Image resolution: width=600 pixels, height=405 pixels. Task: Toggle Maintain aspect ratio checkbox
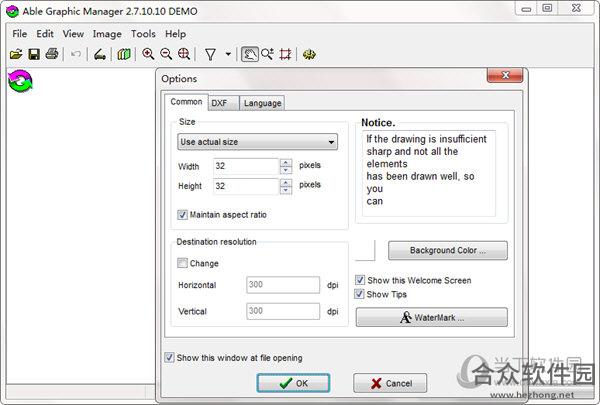[182, 215]
